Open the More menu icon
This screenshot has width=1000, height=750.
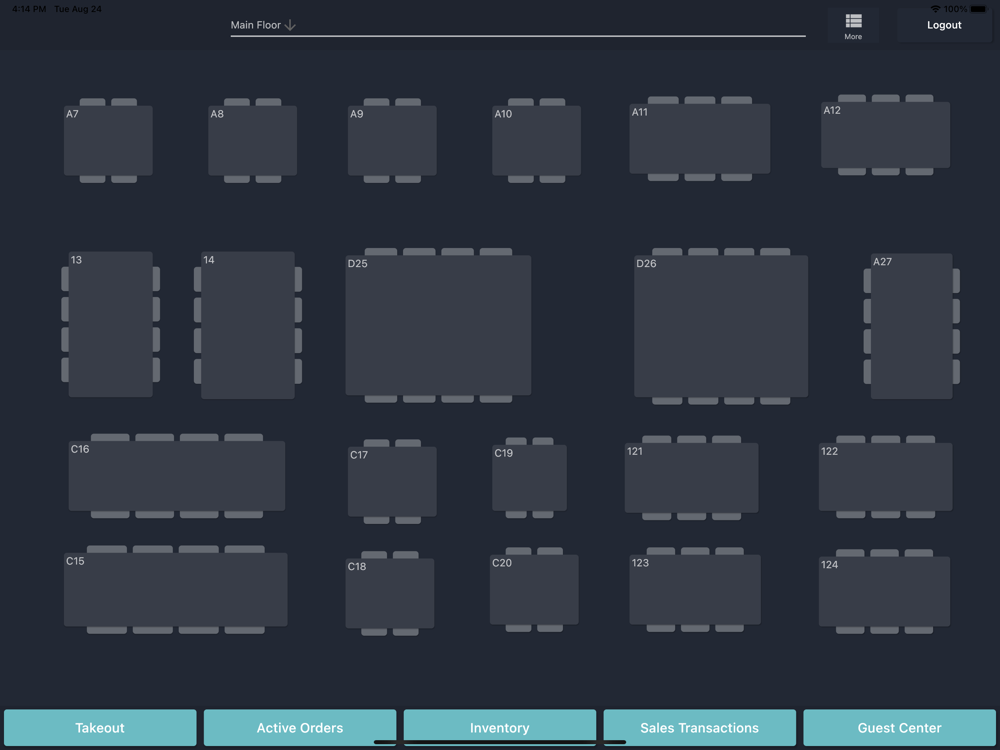[853, 26]
